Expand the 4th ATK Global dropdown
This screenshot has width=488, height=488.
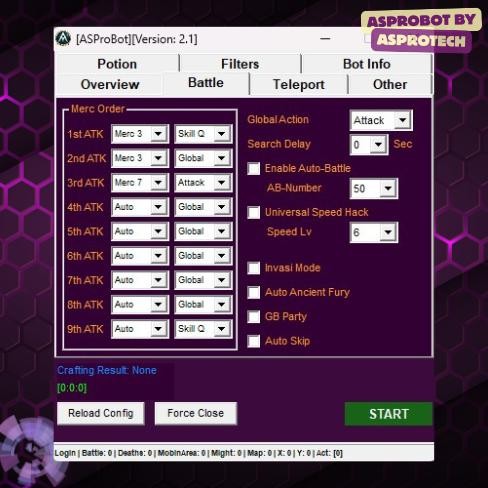click(203, 207)
